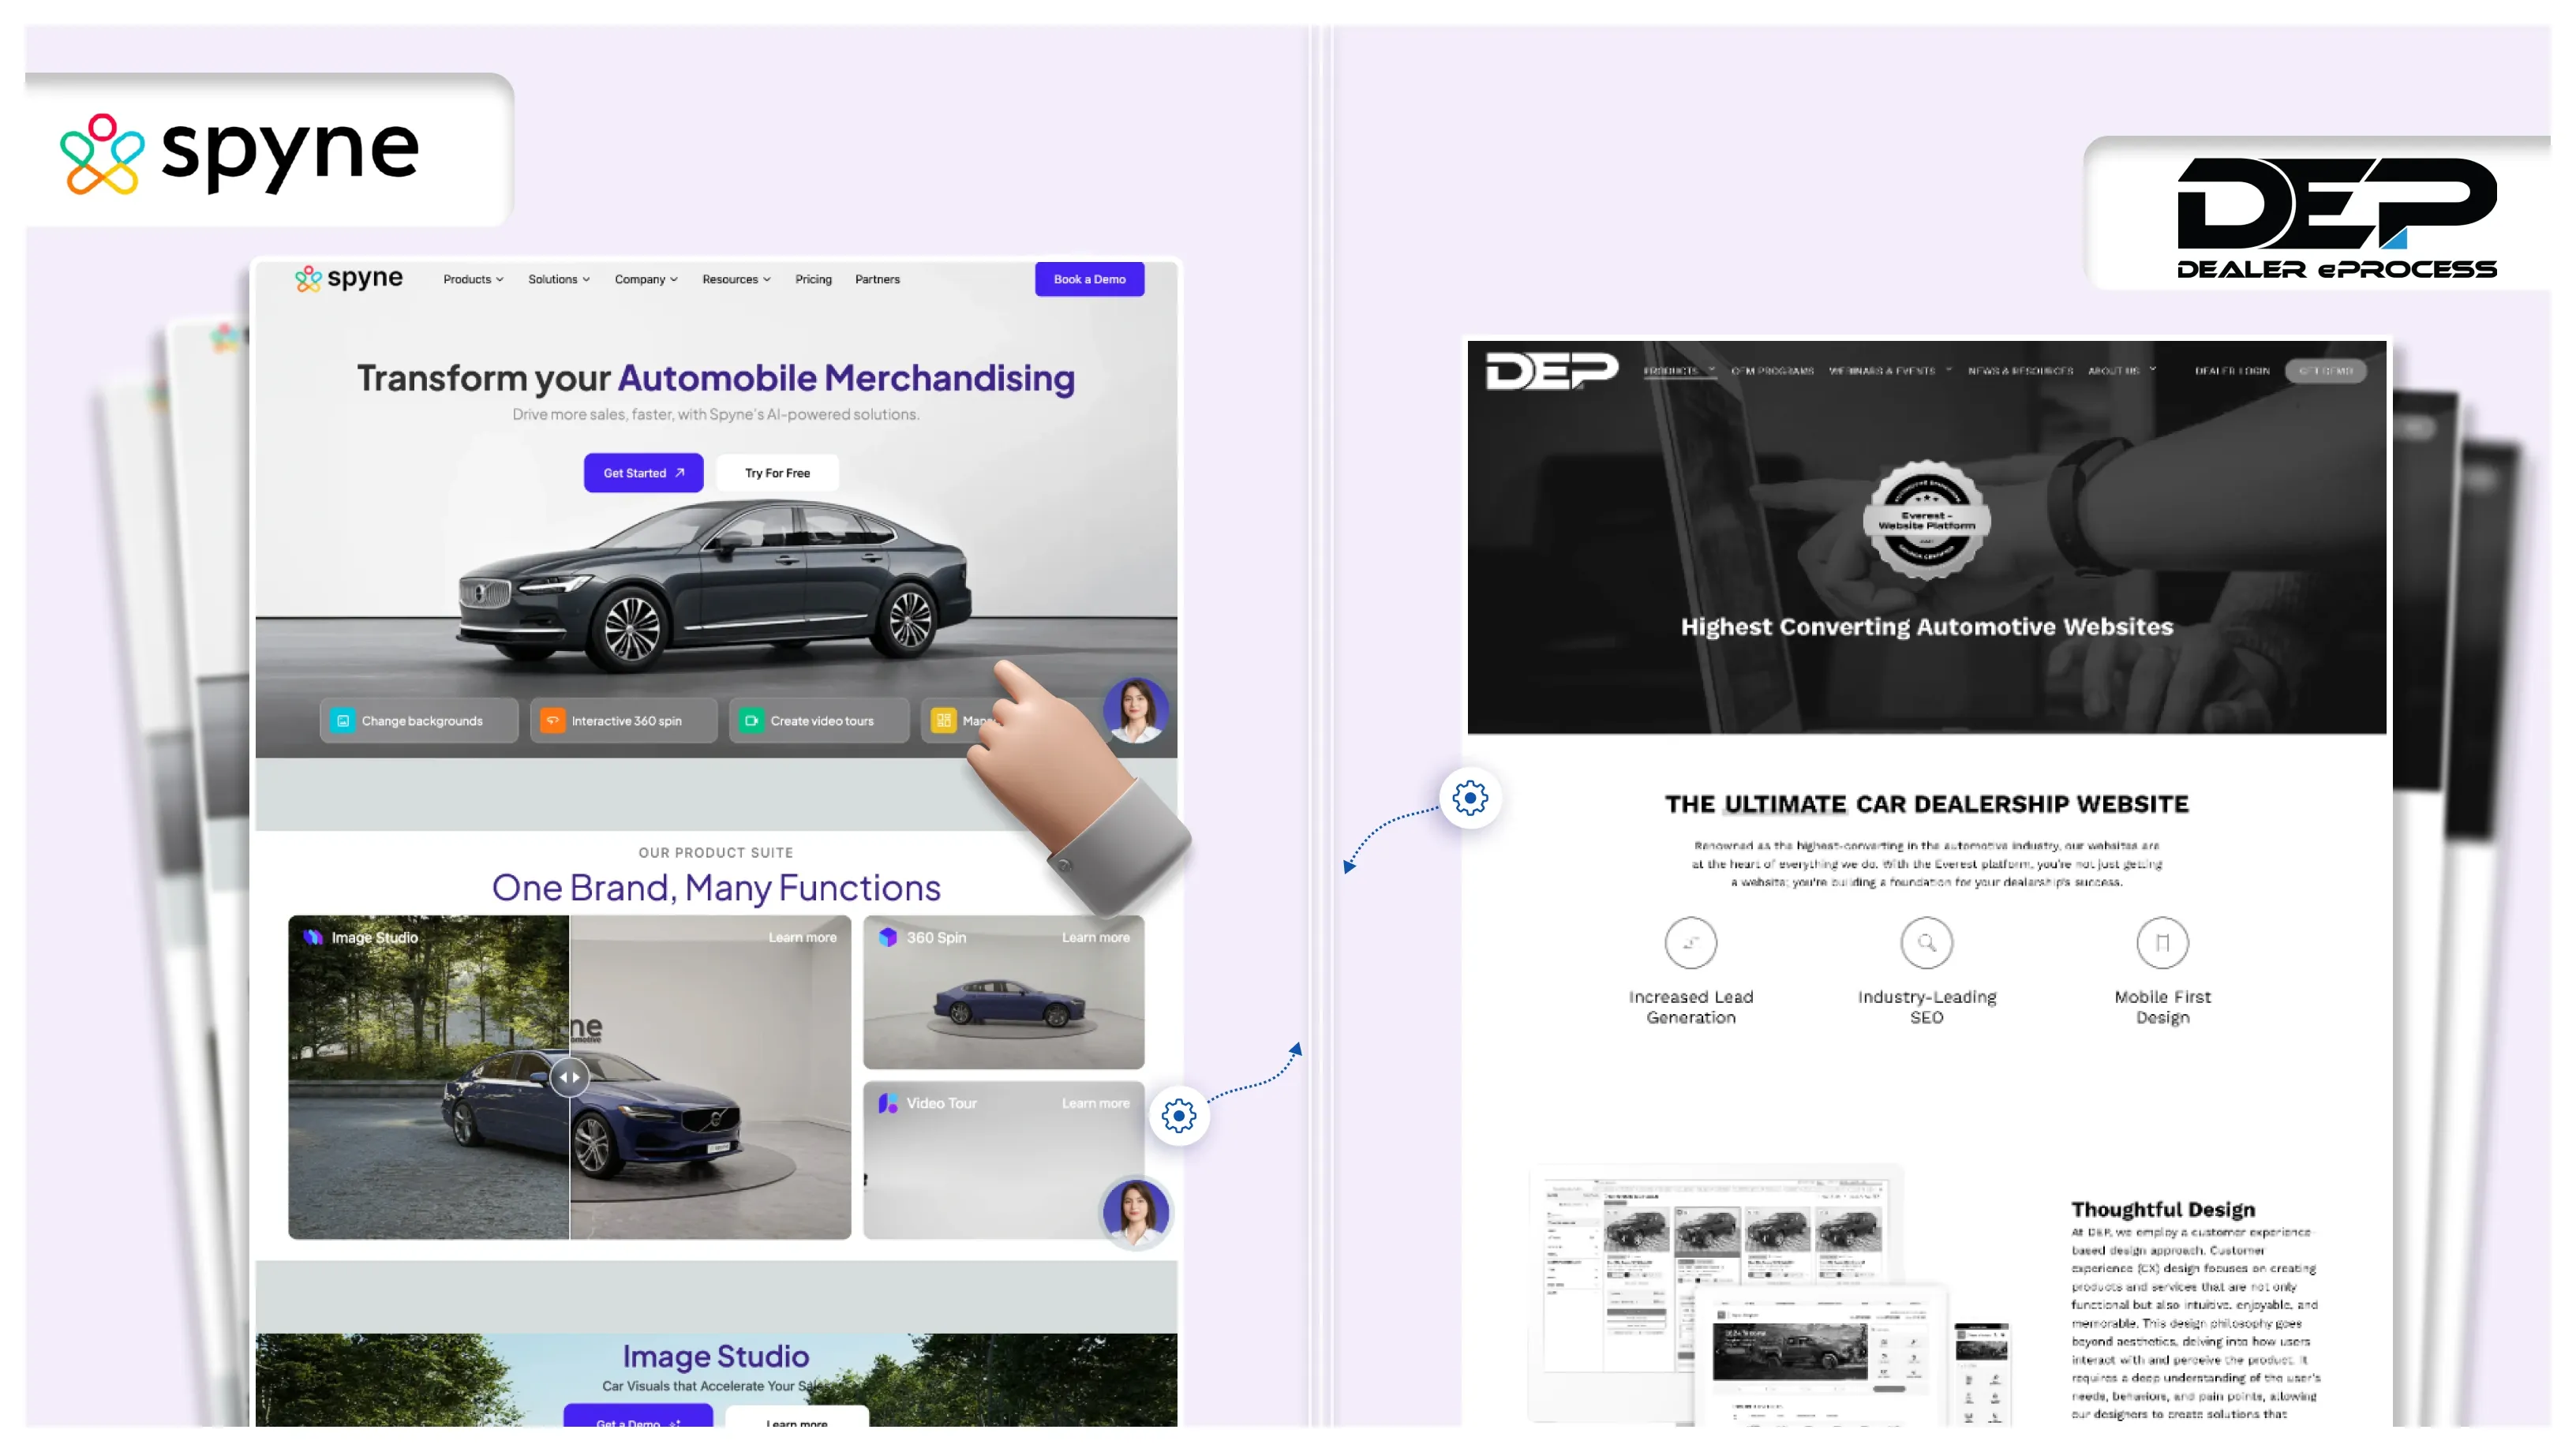Click the Mobile First Design circle icon
Viewport: 2576px width, 1452px height.
2162,942
